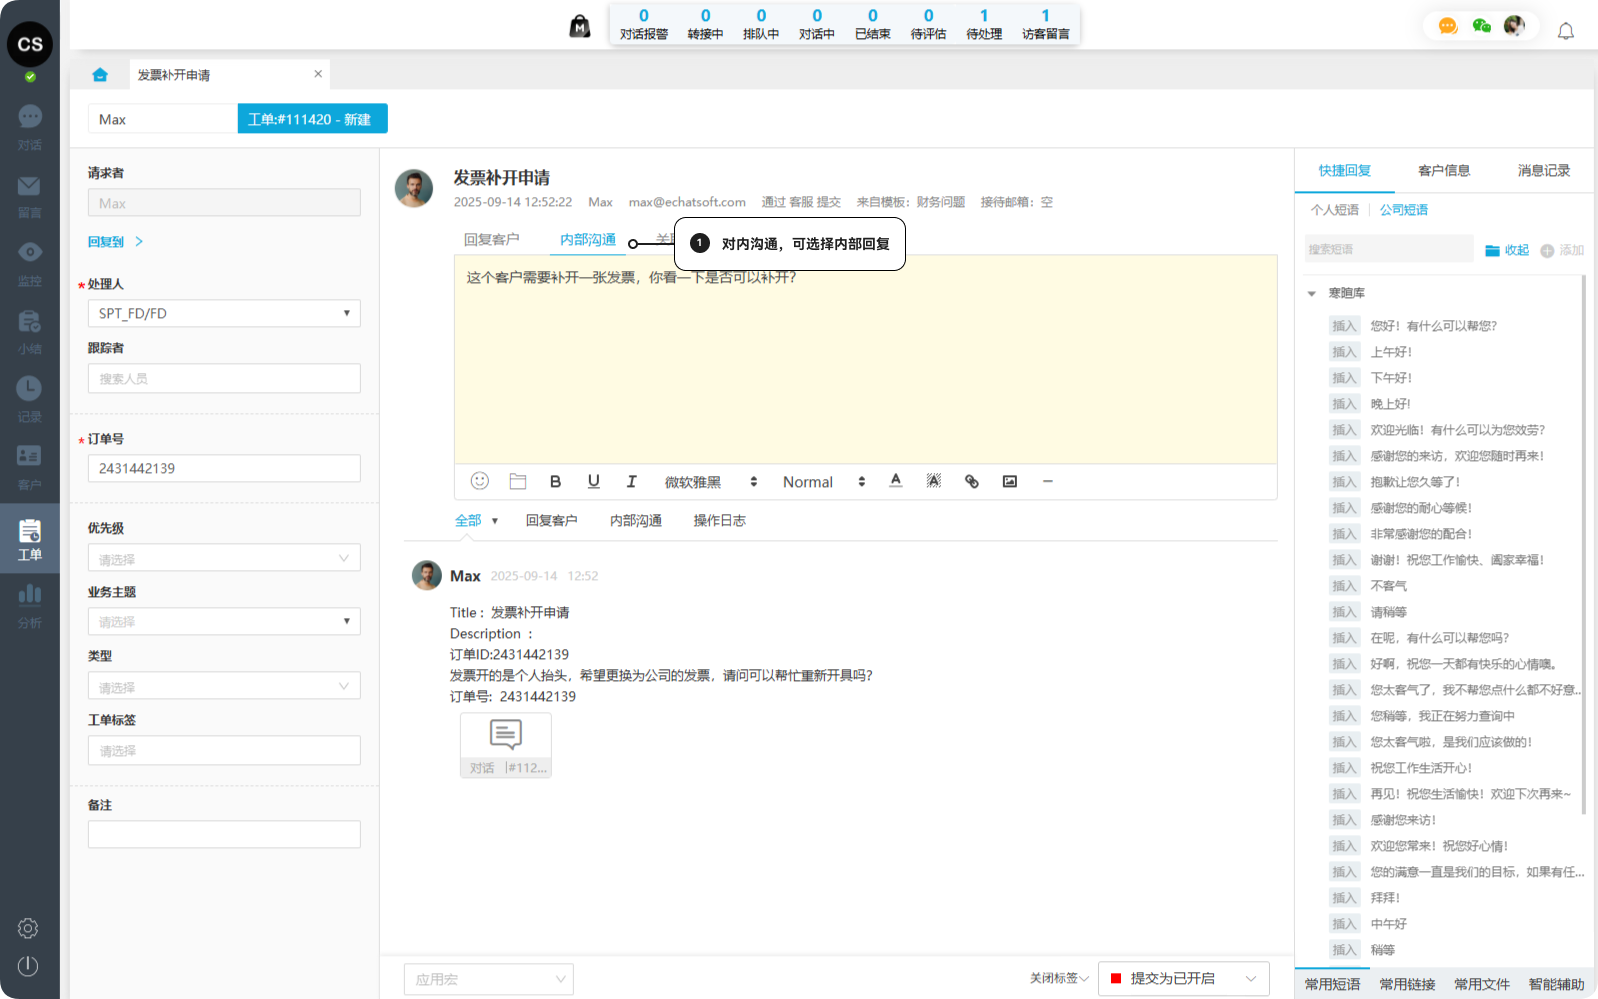Switch to the 客户信息 tab
This screenshot has width=1598, height=999.
coord(1443,170)
